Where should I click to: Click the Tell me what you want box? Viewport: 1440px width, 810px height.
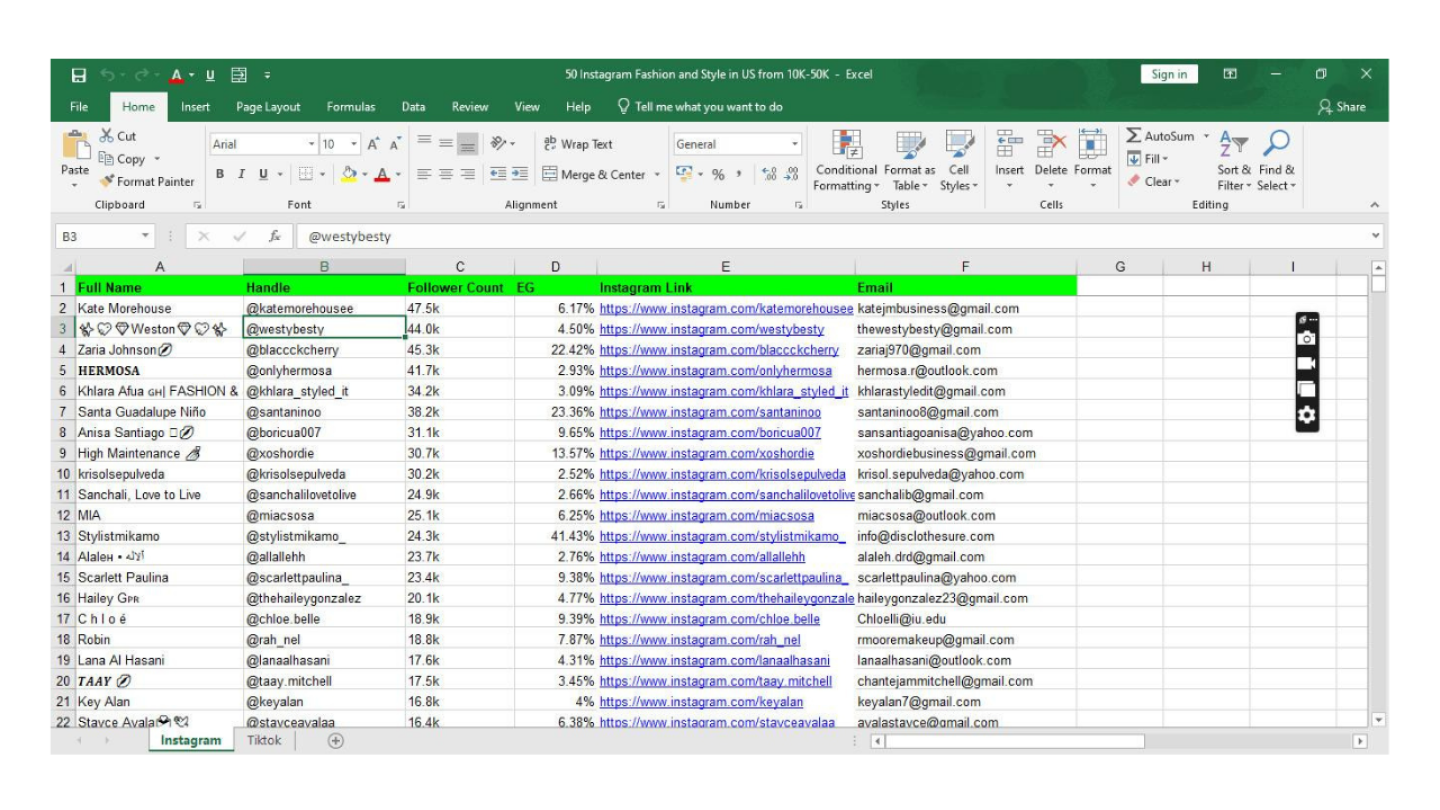pyautogui.click(x=700, y=107)
